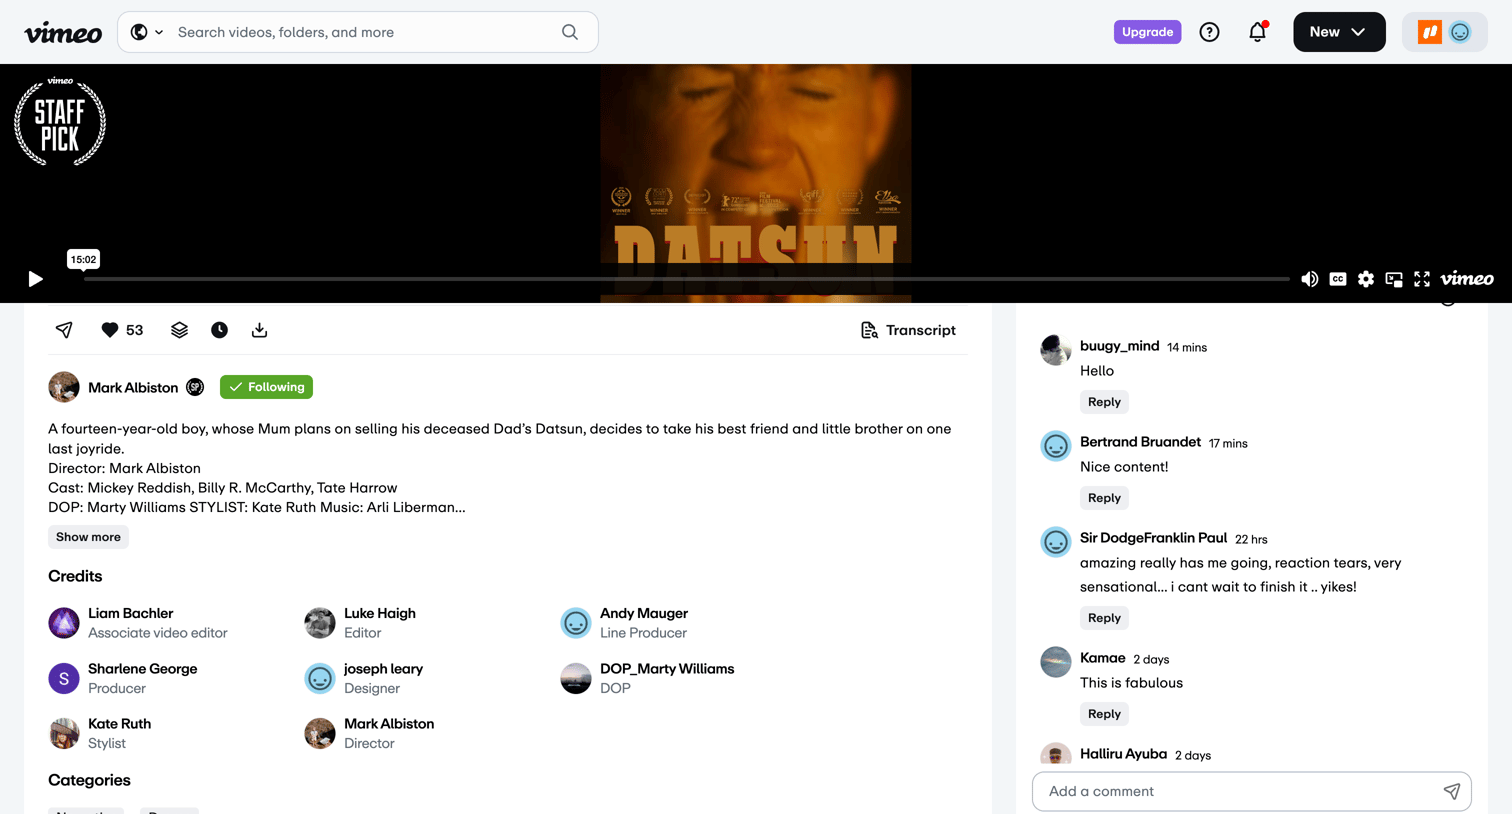Open the help question mark icon
1512x814 pixels.
(x=1209, y=32)
